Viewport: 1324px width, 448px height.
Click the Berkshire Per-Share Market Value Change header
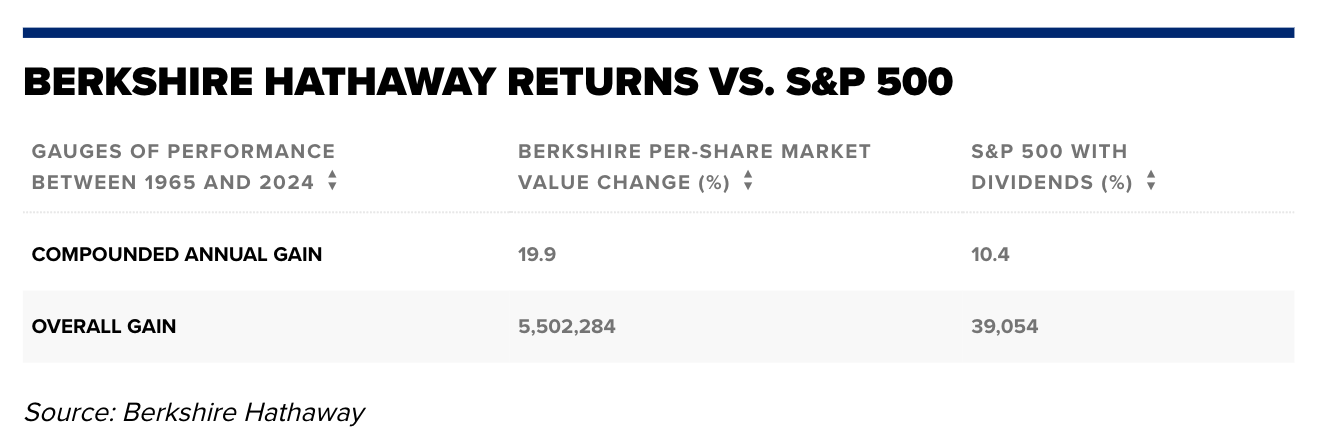694,152
